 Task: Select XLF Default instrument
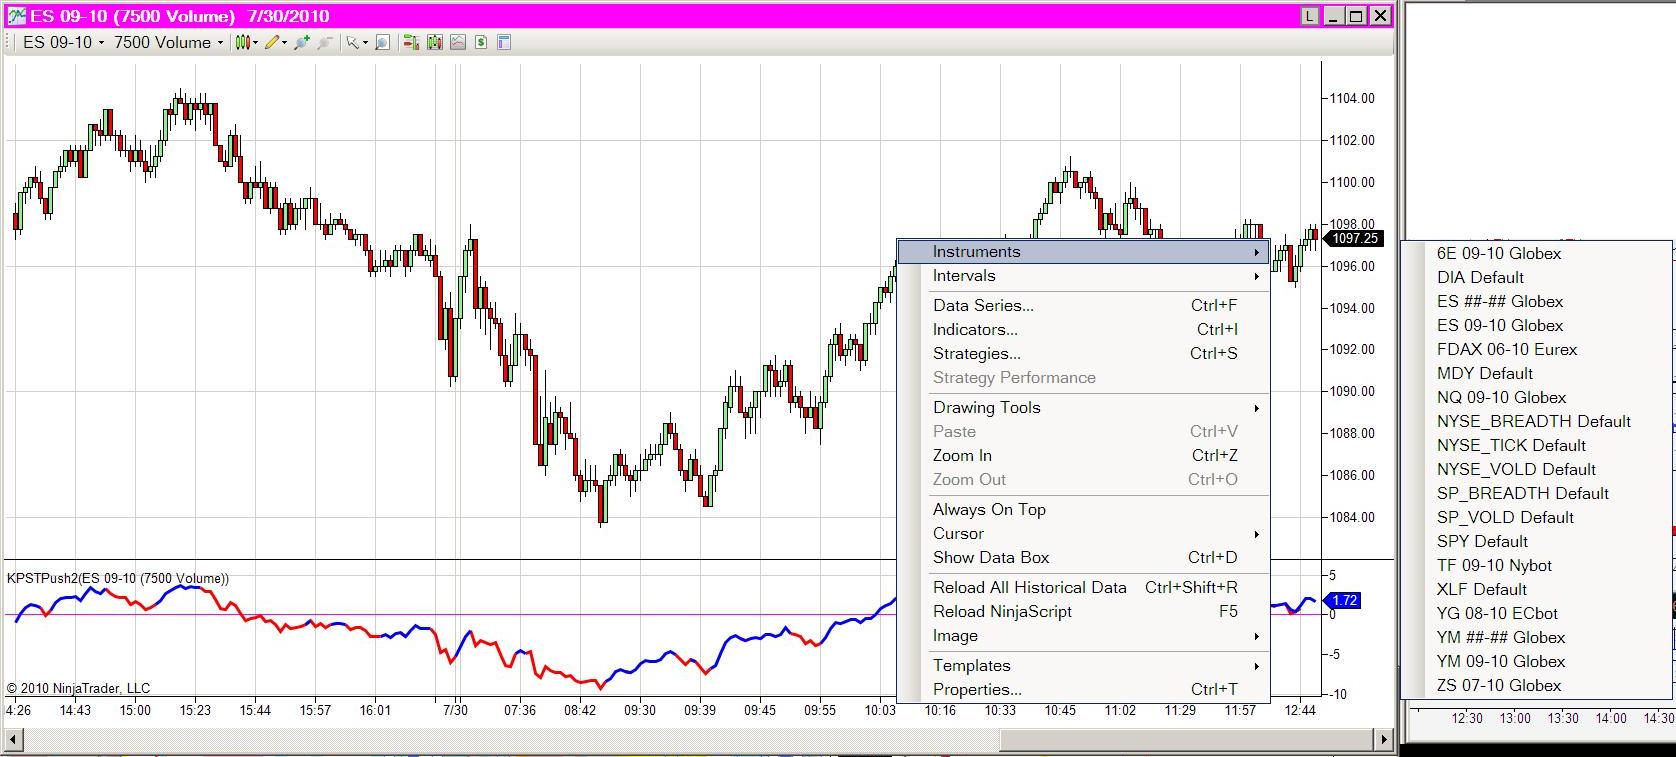point(1537,590)
